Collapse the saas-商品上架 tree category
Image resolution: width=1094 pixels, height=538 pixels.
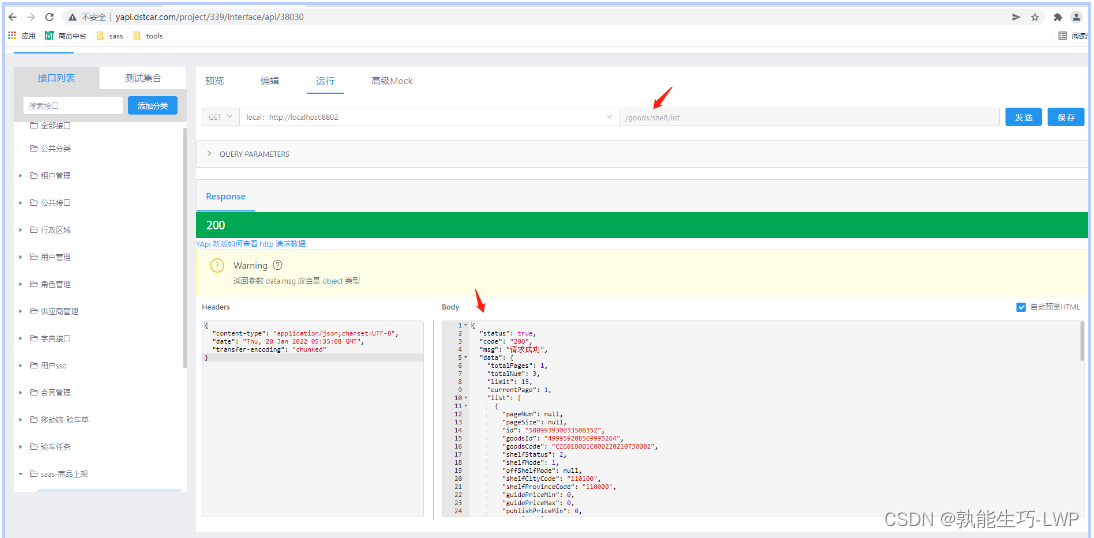tap(20, 474)
